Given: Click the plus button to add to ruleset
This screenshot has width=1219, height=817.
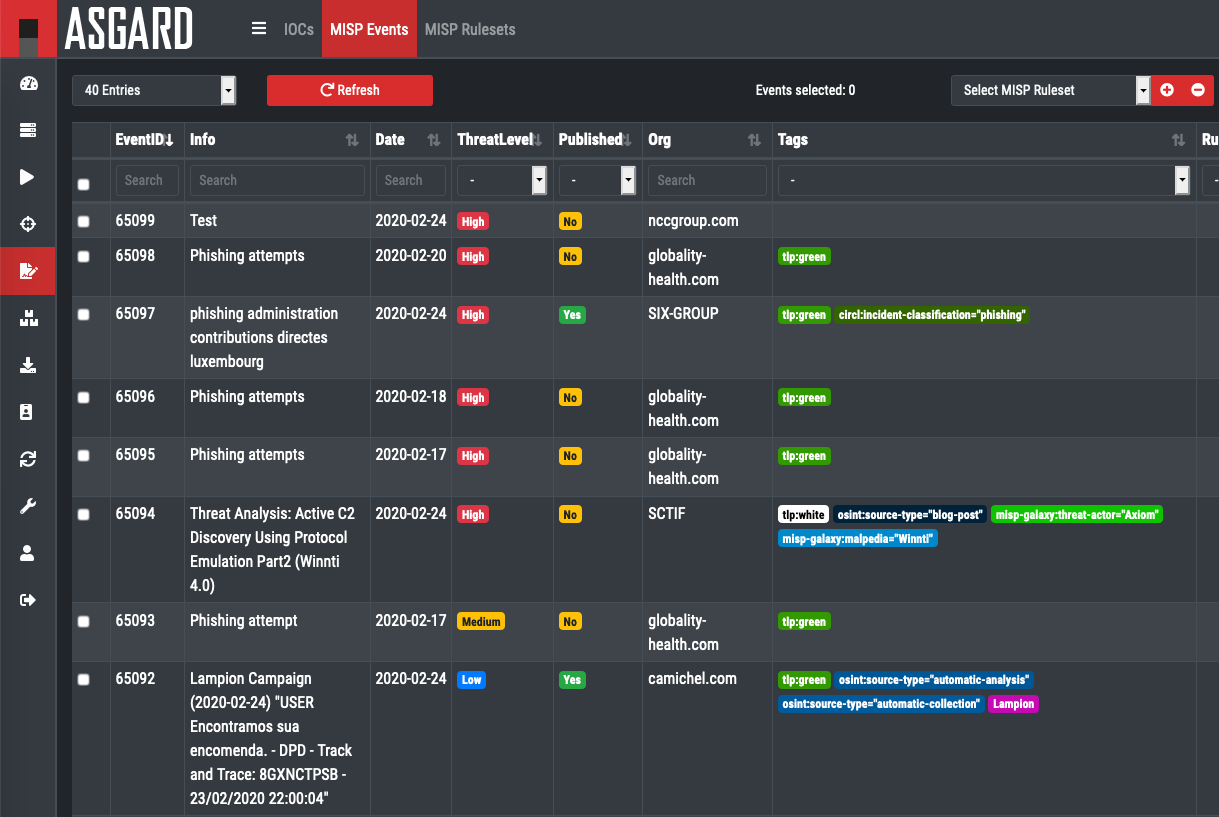Looking at the screenshot, I should point(1167,90).
